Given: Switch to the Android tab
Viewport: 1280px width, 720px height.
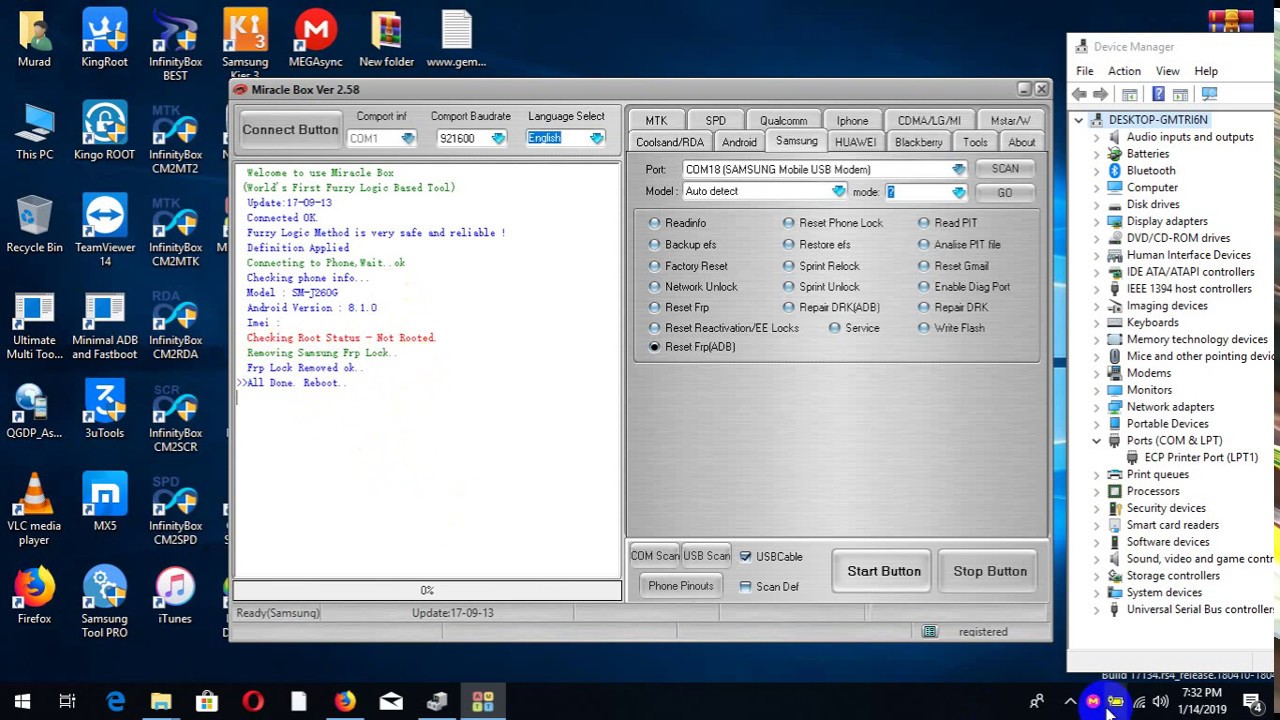Looking at the screenshot, I should pos(739,142).
